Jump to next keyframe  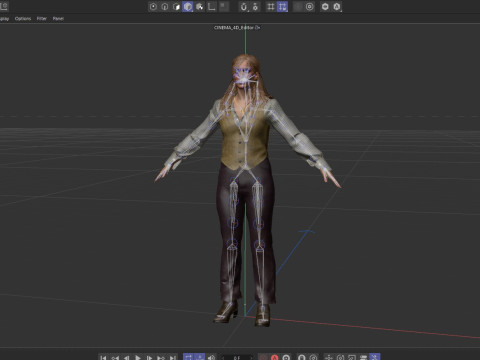coord(161,358)
